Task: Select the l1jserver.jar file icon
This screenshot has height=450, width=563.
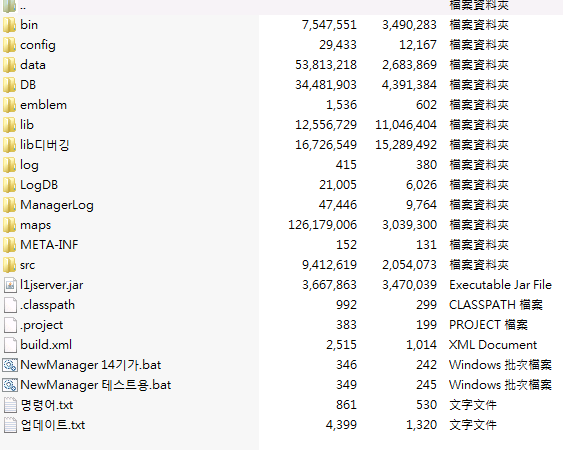Action: click(10, 285)
